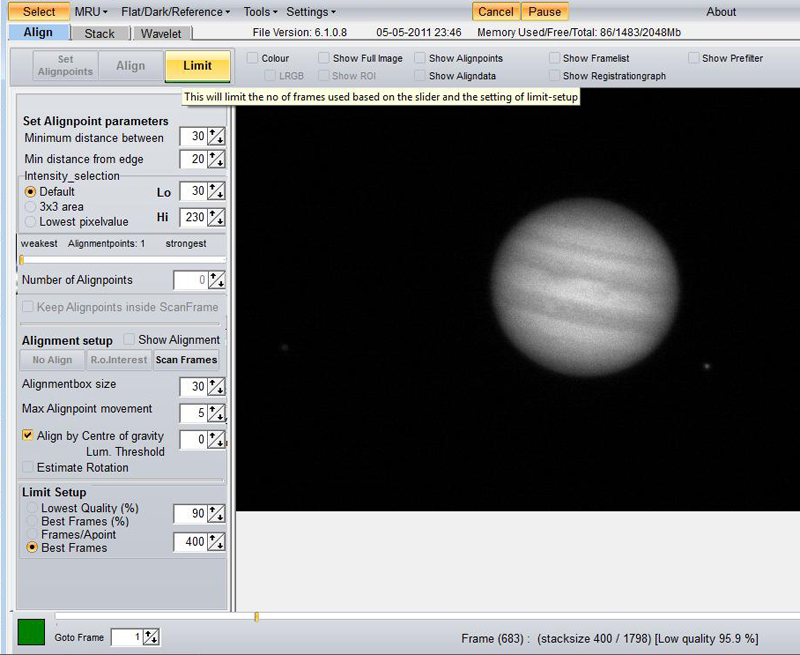Click the Max Alignpoint movement spinner arrows
The image size is (800, 655).
coord(216,413)
